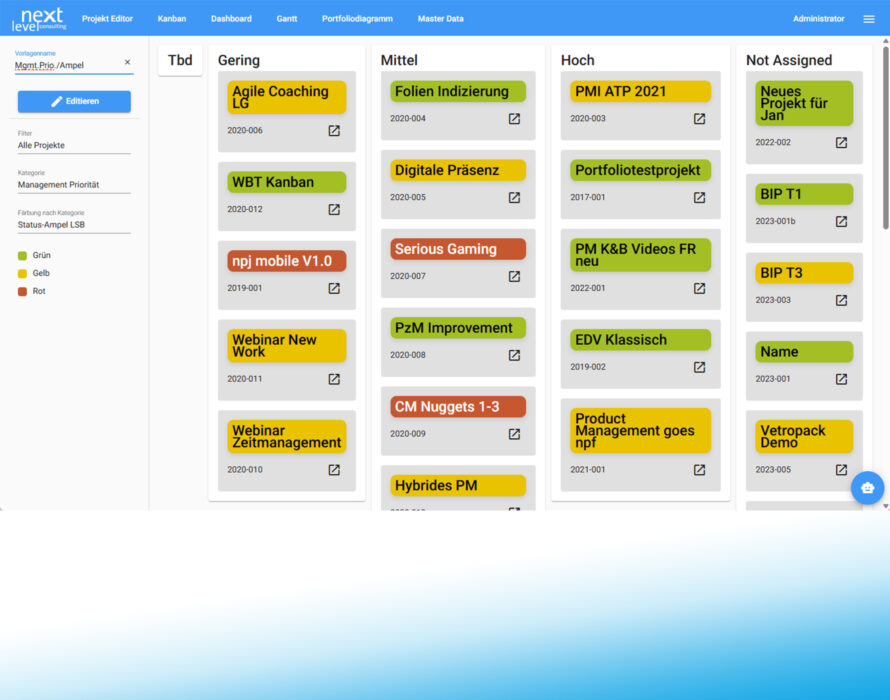Click project number 2017-001
The width and height of the screenshot is (890, 700).
587,198
